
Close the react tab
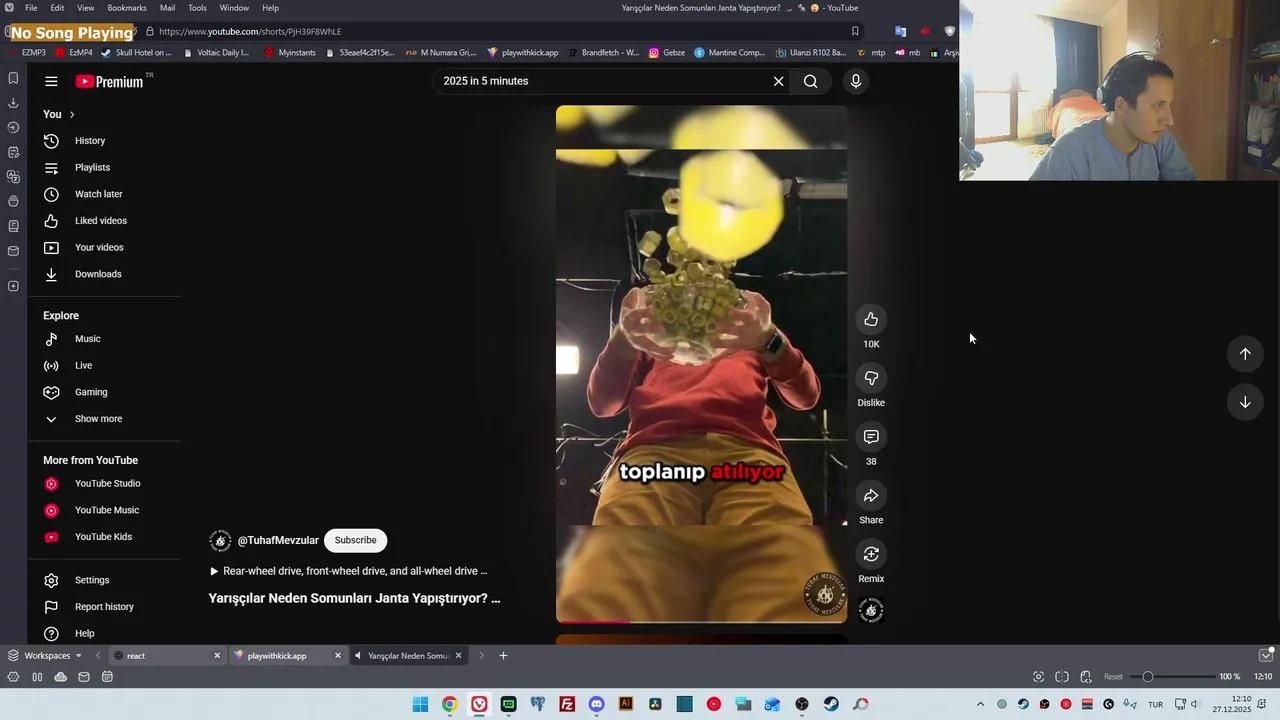[x=217, y=656]
